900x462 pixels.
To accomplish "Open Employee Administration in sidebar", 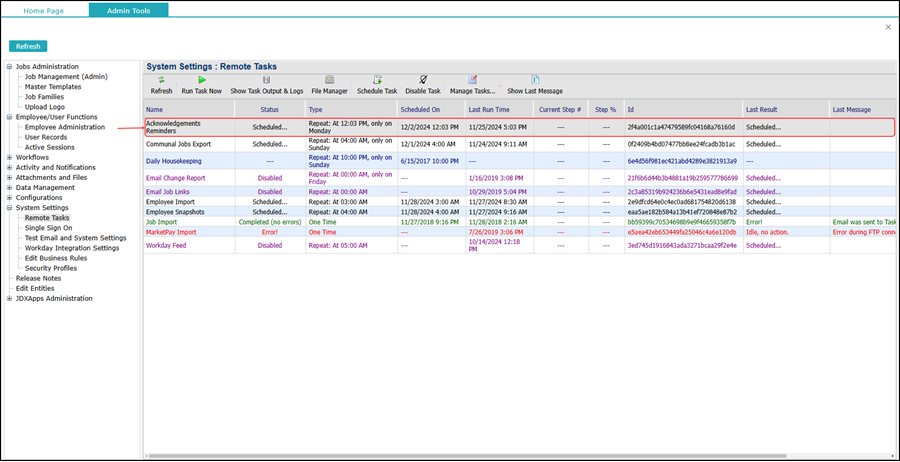I will coord(64,127).
